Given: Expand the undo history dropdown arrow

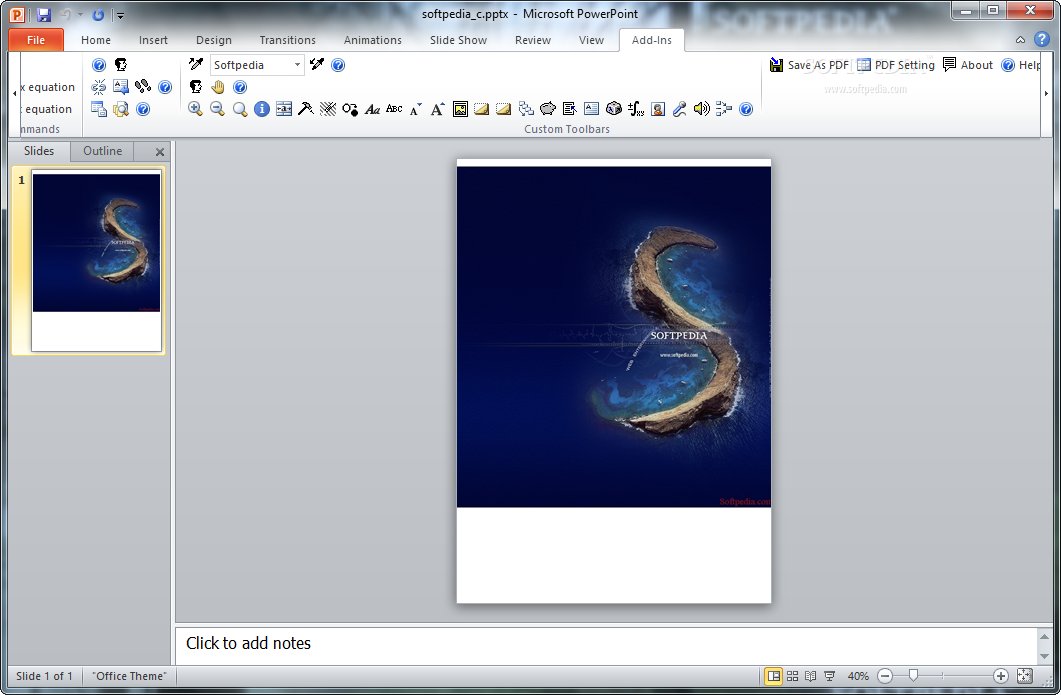Looking at the screenshot, I should click(81, 14).
